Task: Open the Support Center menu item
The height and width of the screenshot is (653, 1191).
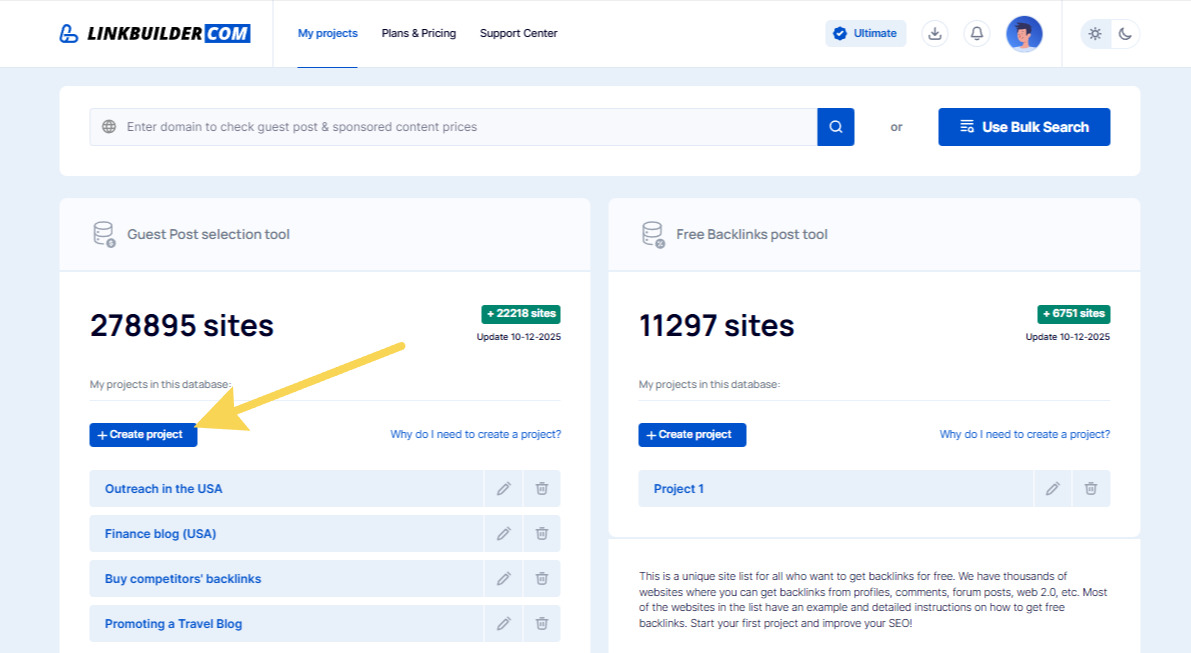Action: click(518, 33)
